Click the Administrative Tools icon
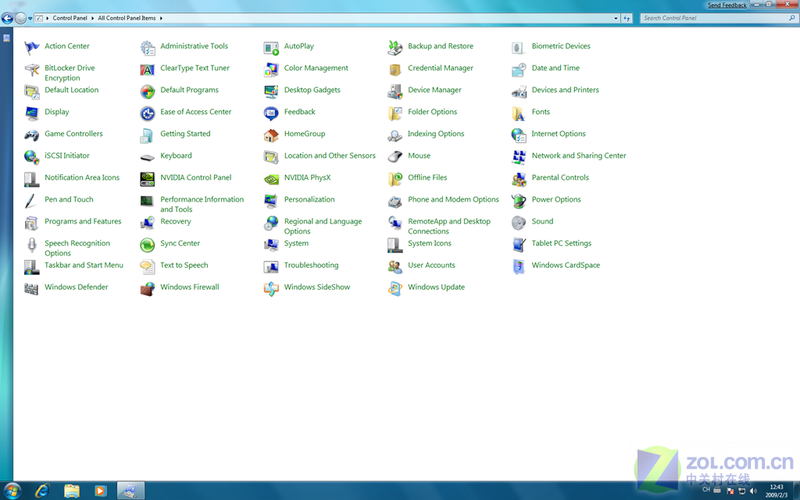The width and height of the screenshot is (800, 500). click(x=147, y=48)
